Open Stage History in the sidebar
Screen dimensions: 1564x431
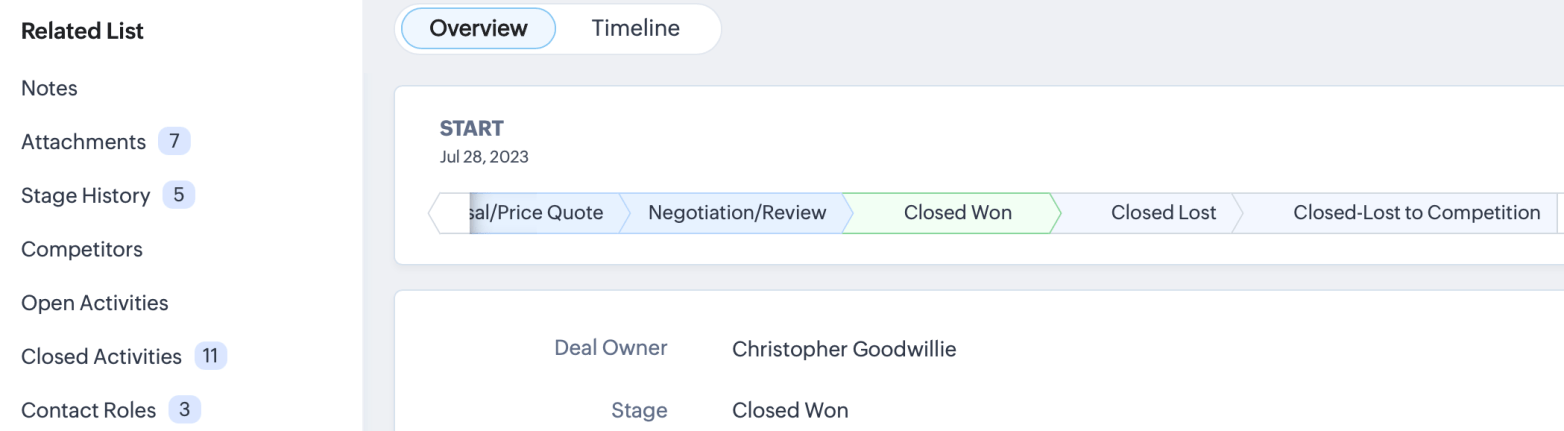pos(85,195)
